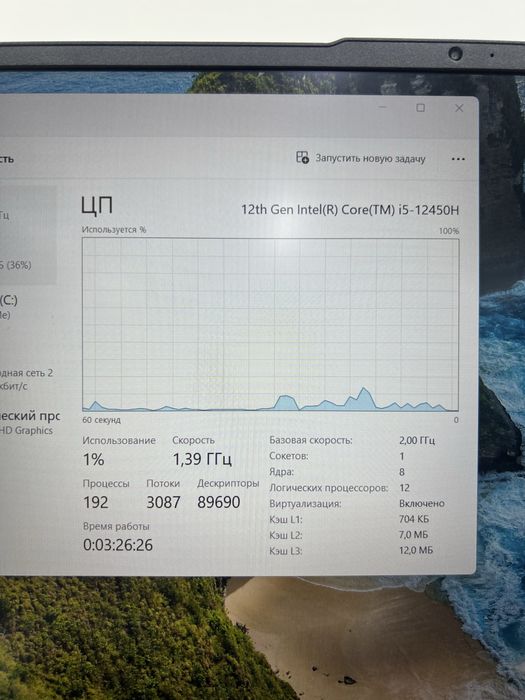Click the Кэш L1 value 704 КБ
Screen dimensions: 525x700
click(x=414, y=519)
